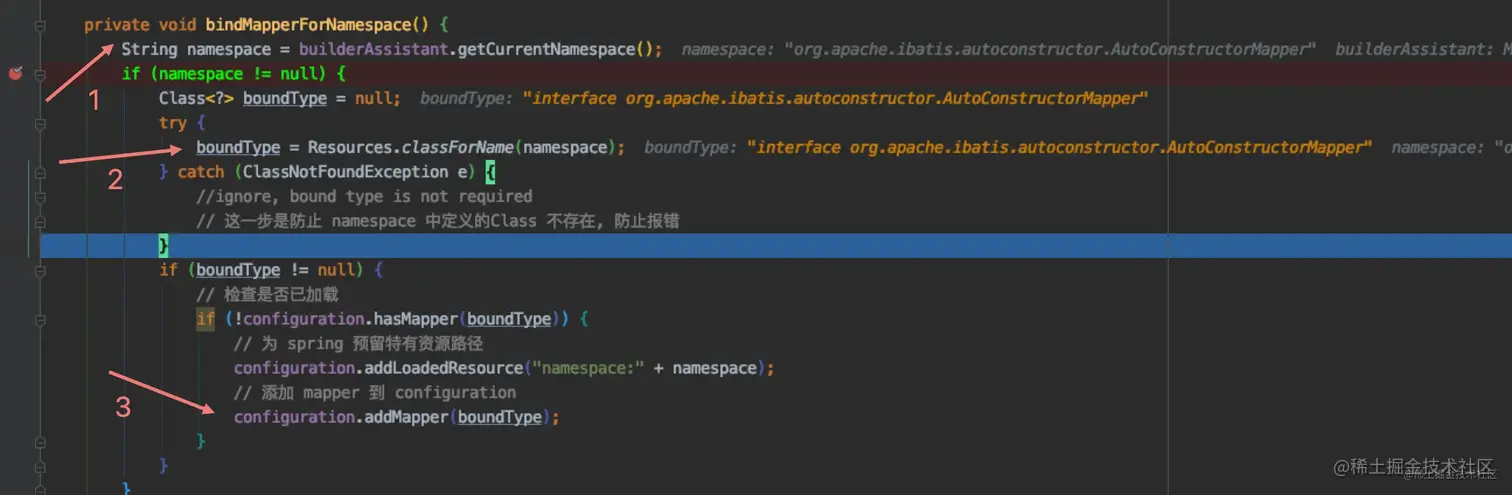This screenshot has height=495, width=1512.
Task: Click the "namespace:" string literal
Action: pyautogui.click(x=589, y=368)
